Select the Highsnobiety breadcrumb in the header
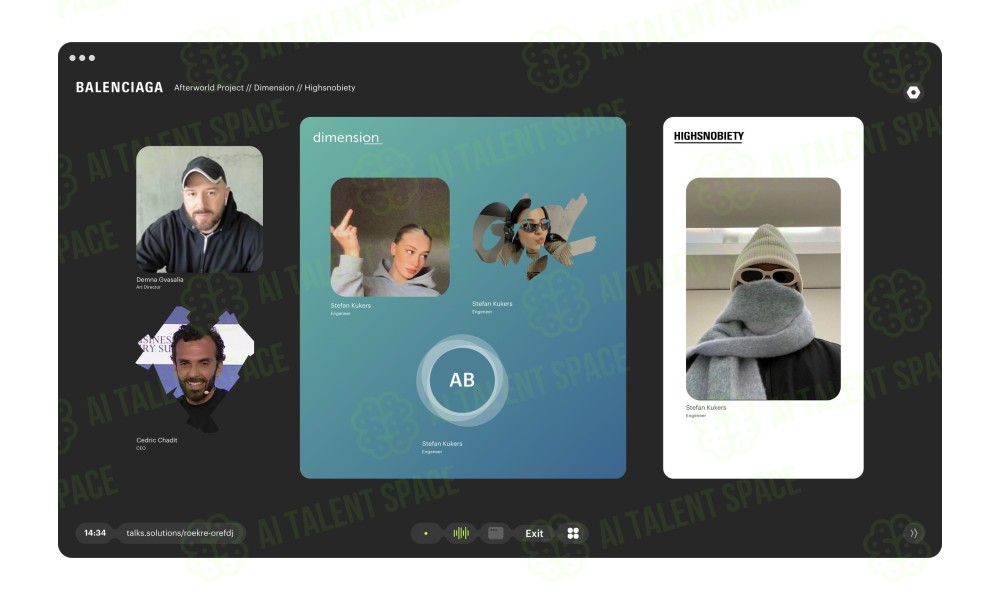 [330, 88]
